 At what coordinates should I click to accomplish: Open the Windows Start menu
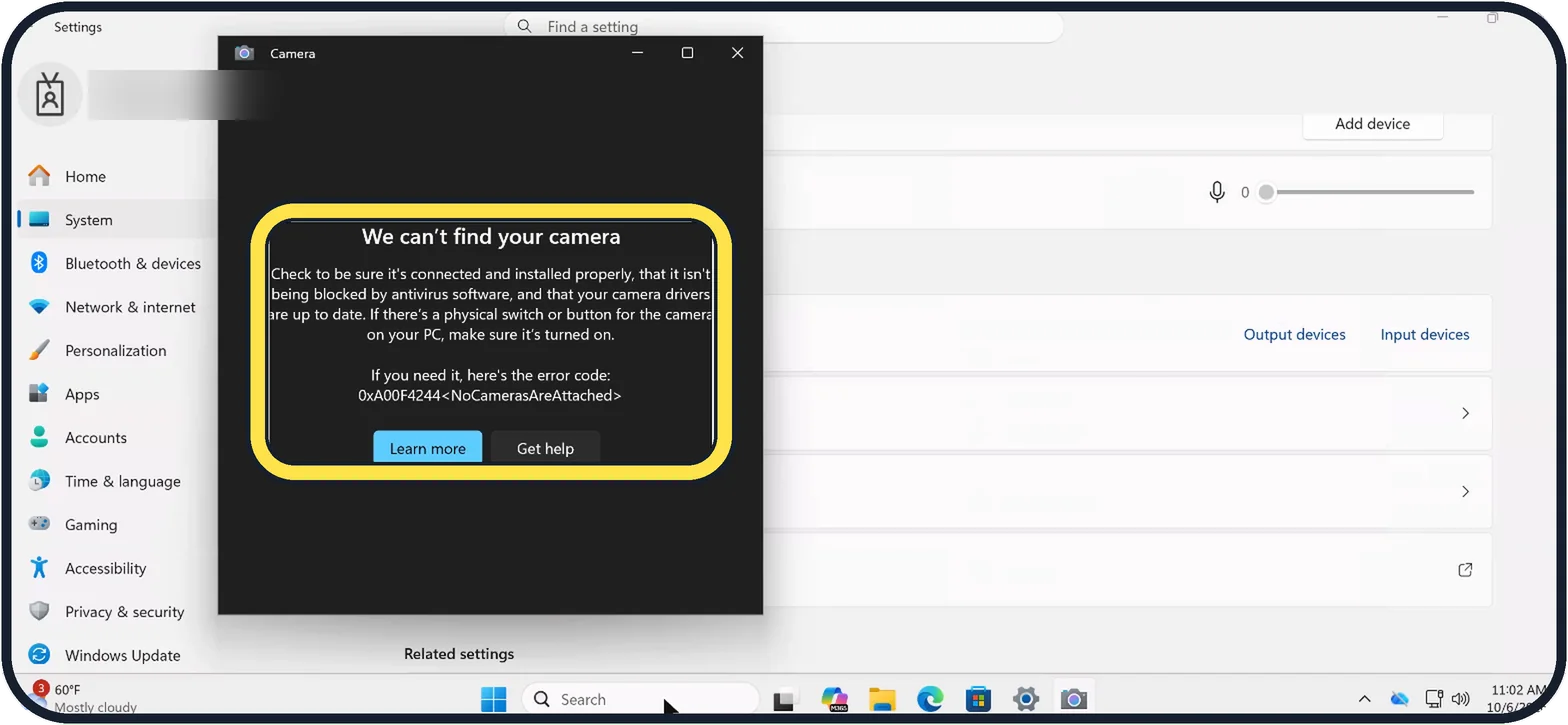(x=494, y=699)
